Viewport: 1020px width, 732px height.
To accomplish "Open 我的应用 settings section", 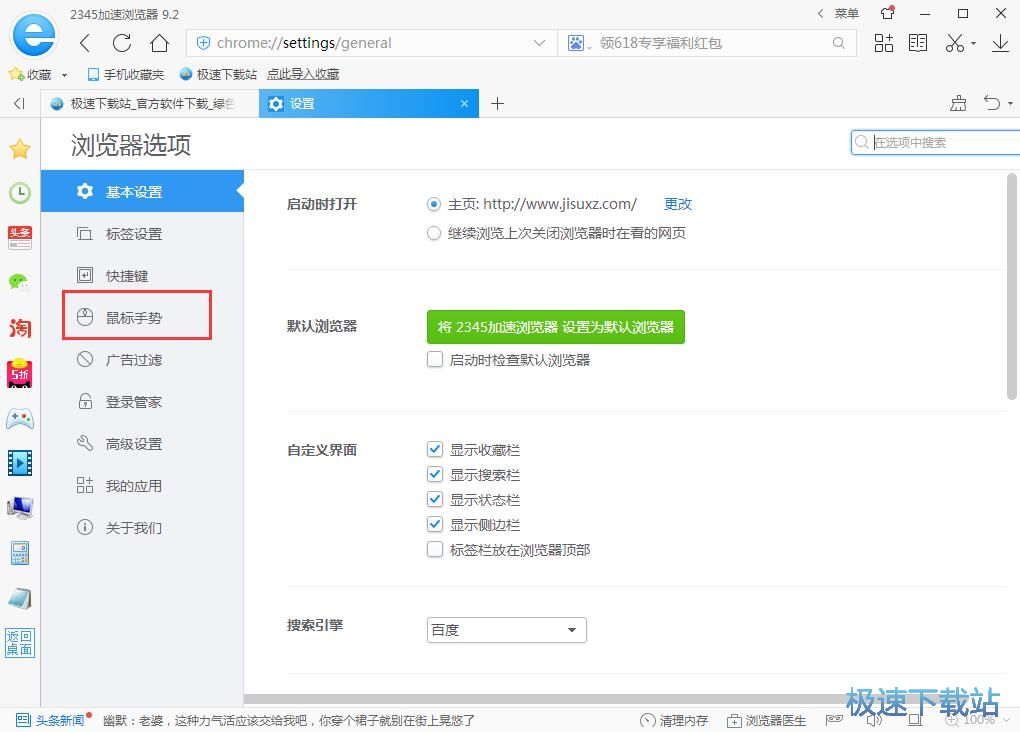I will [142, 486].
